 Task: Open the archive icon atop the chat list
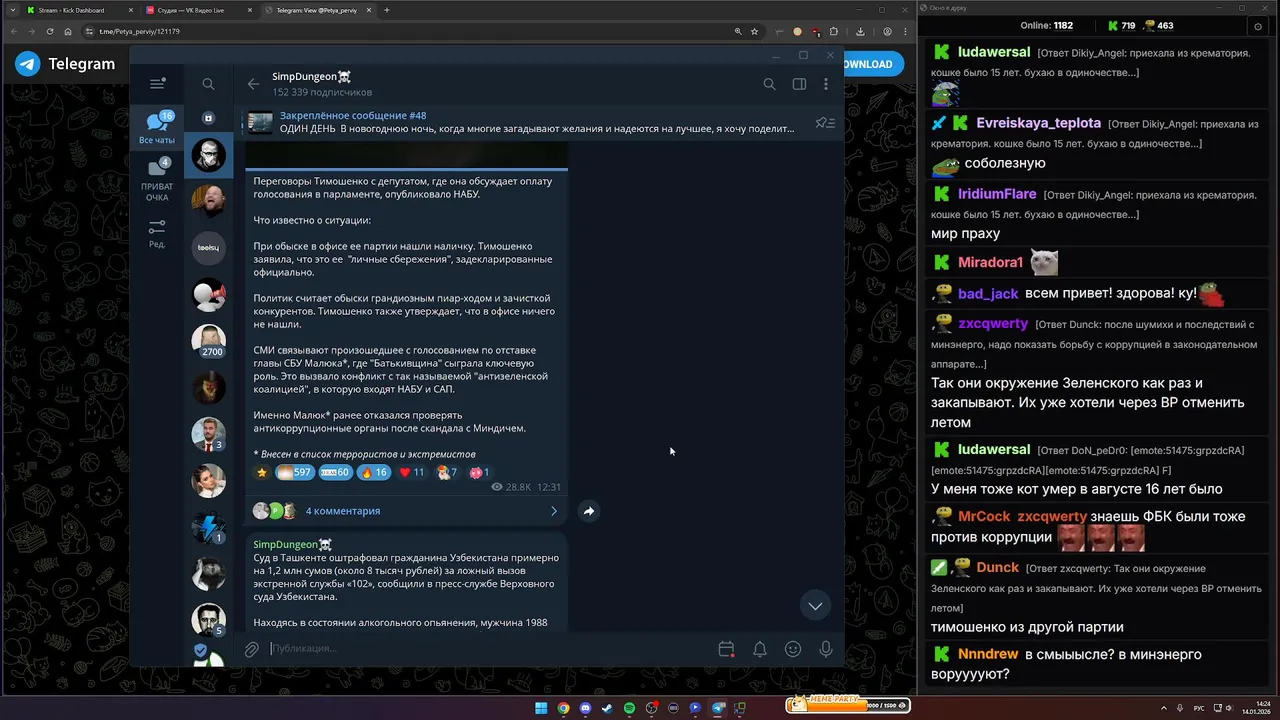tap(208, 118)
